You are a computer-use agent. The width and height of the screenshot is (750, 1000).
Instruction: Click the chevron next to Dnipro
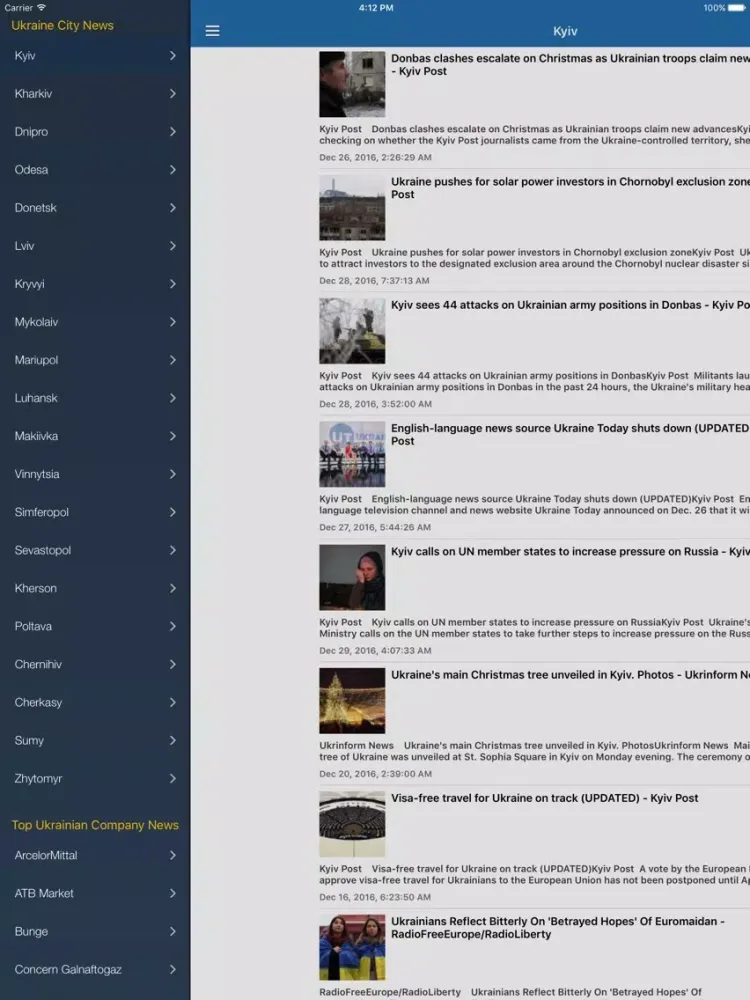pos(173,131)
